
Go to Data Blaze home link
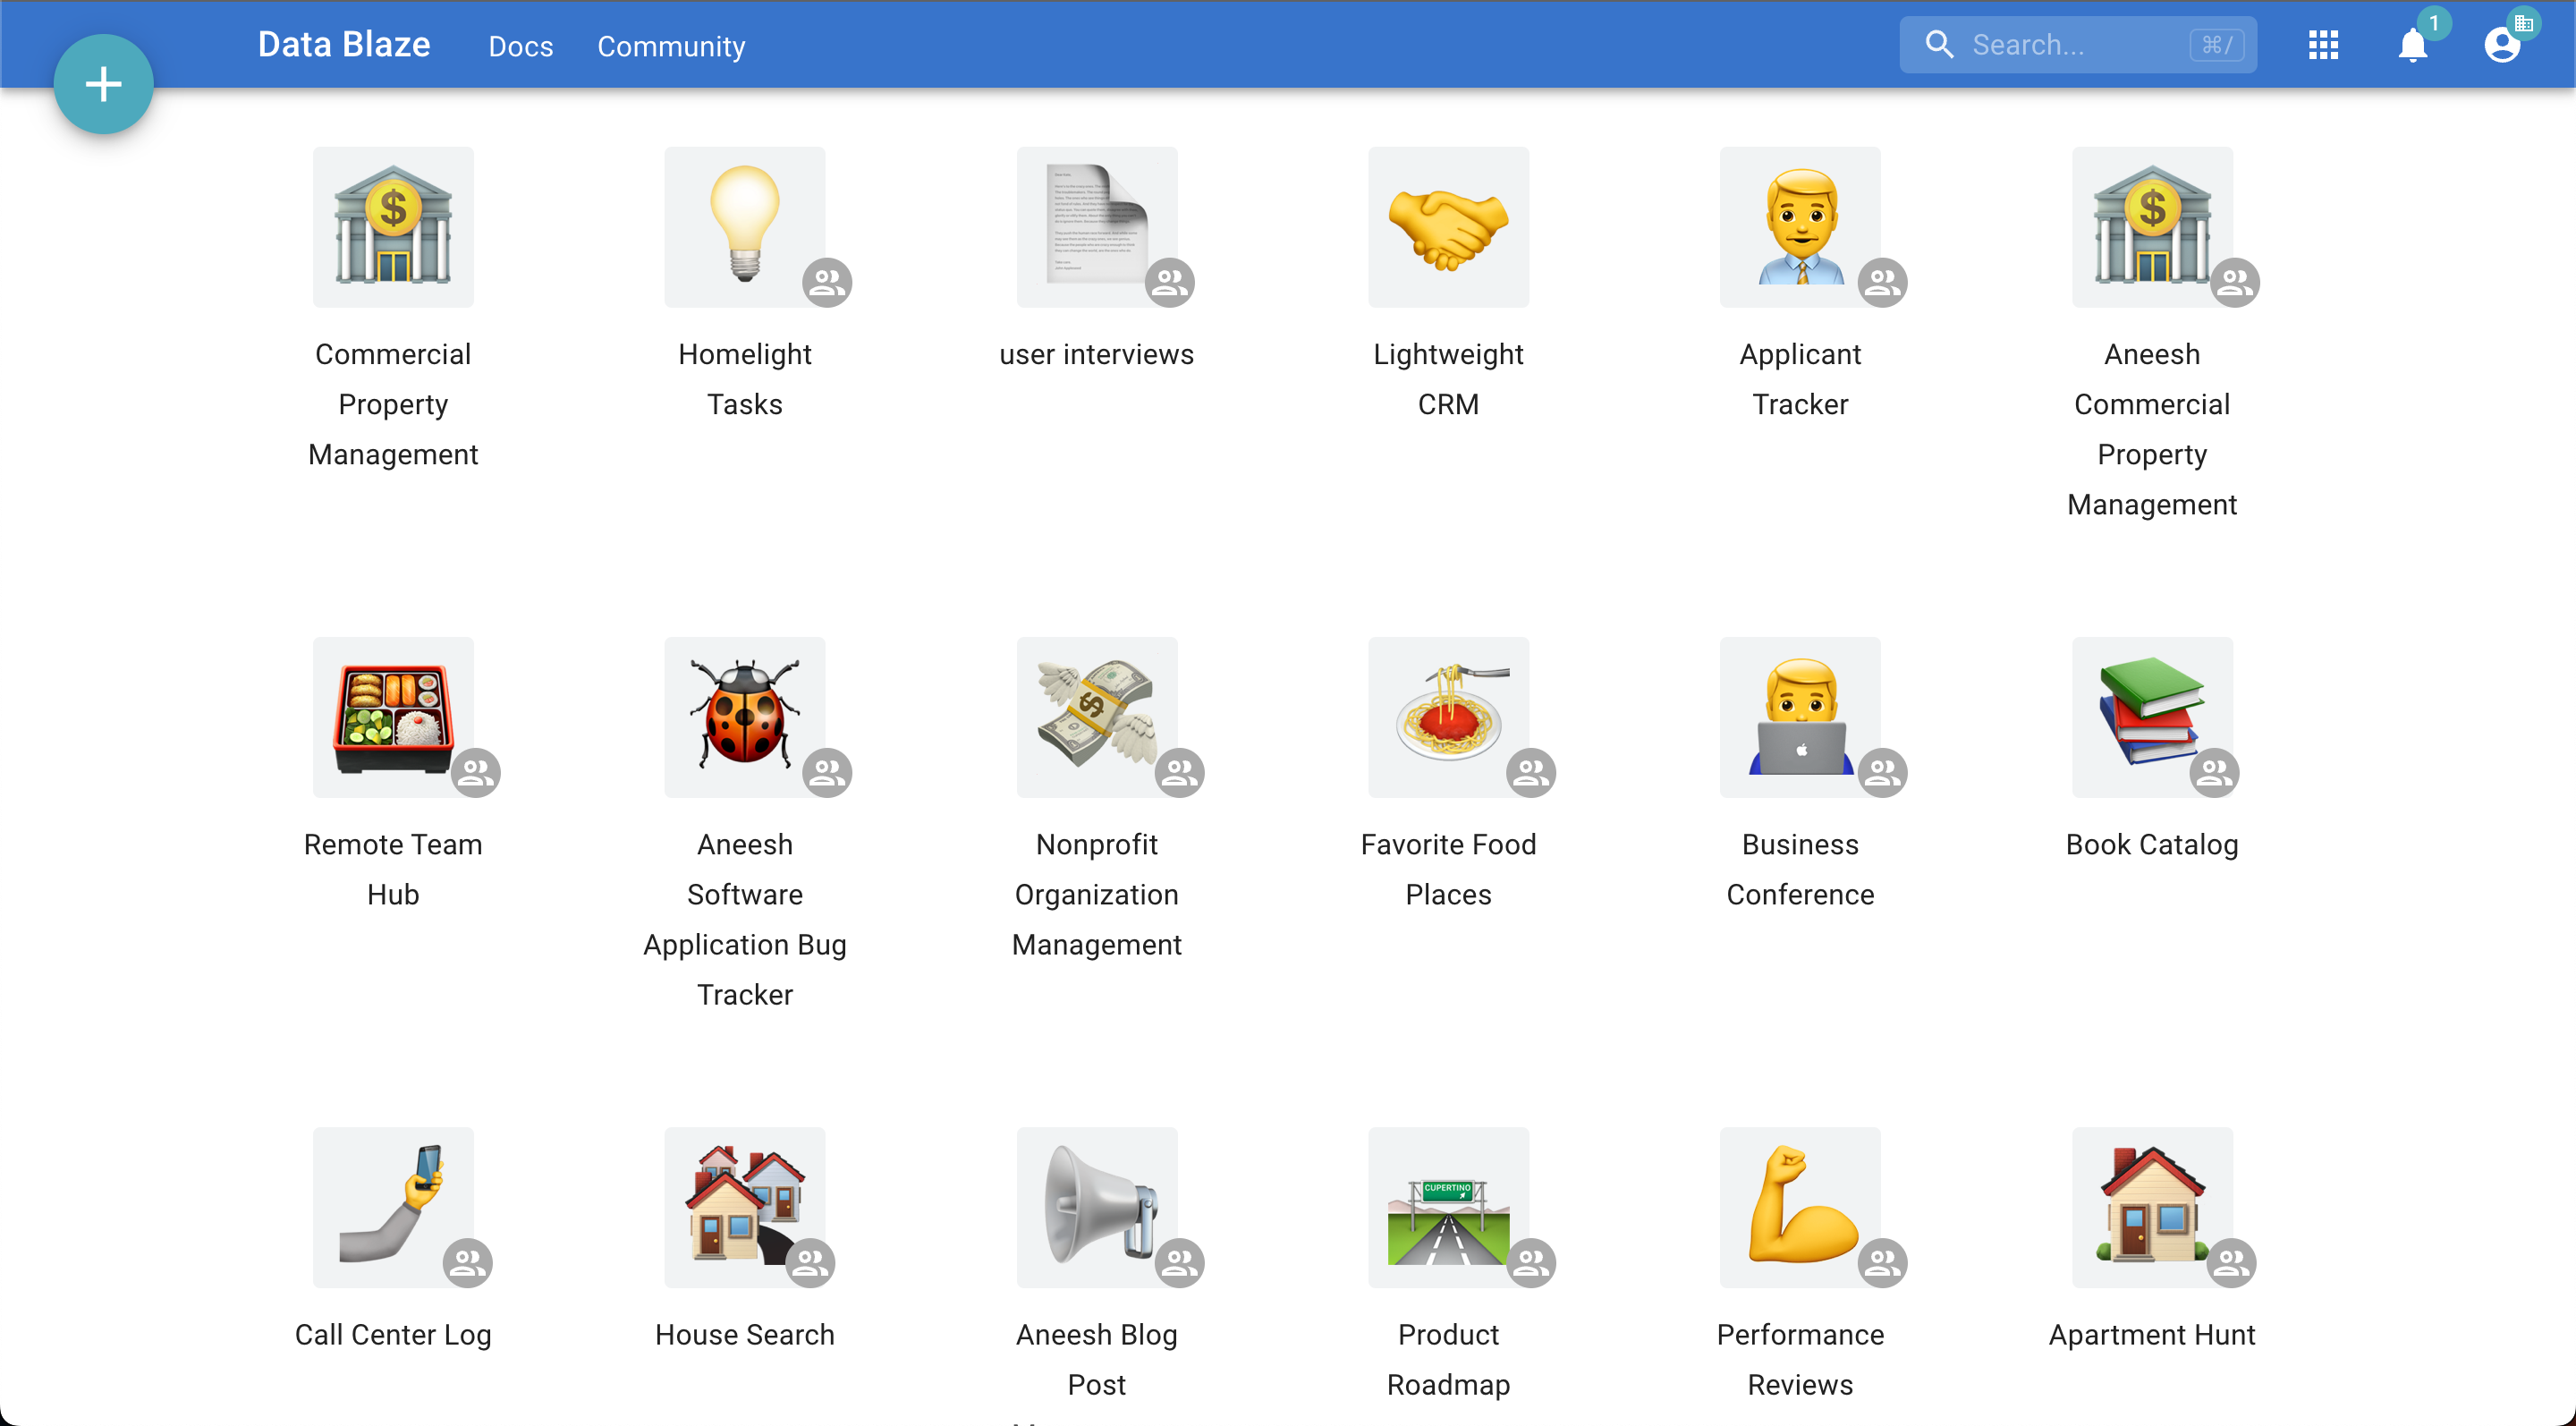343,45
